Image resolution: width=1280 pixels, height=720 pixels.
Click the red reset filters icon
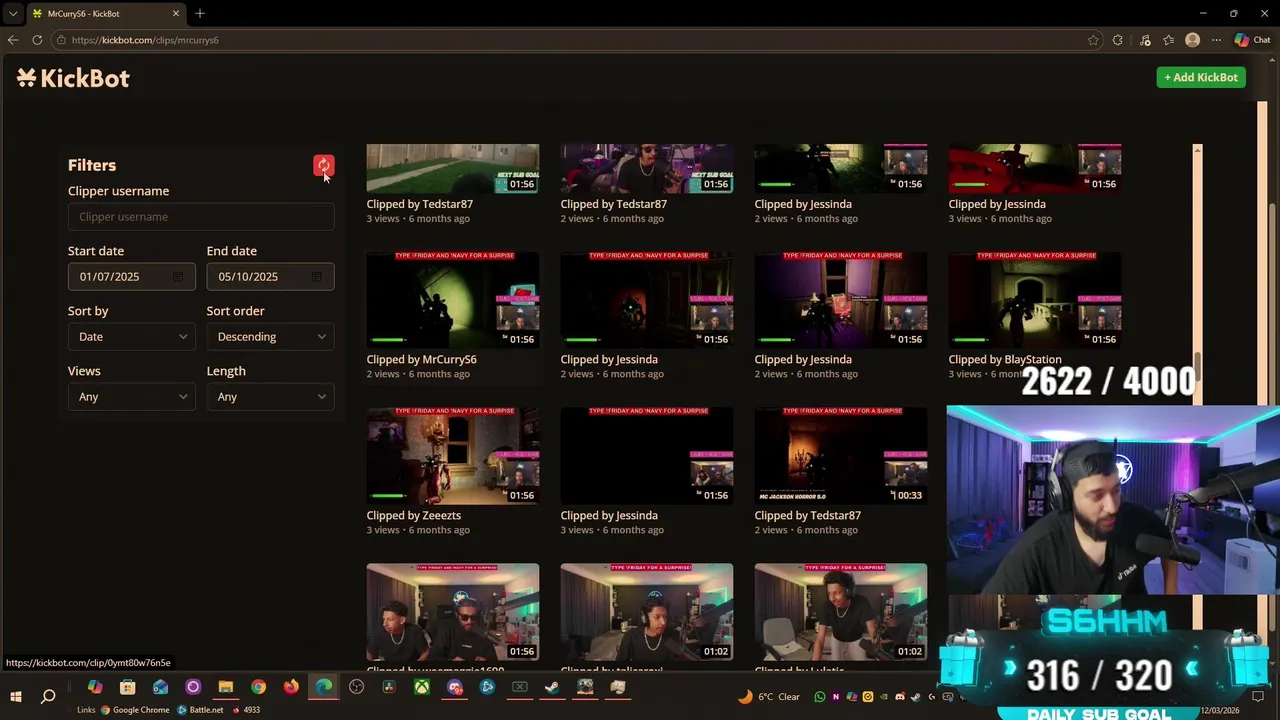tap(323, 165)
